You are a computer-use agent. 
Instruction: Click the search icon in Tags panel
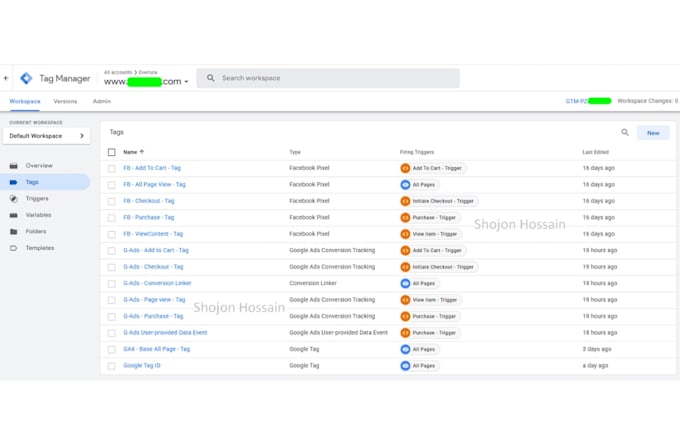tap(625, 132)
